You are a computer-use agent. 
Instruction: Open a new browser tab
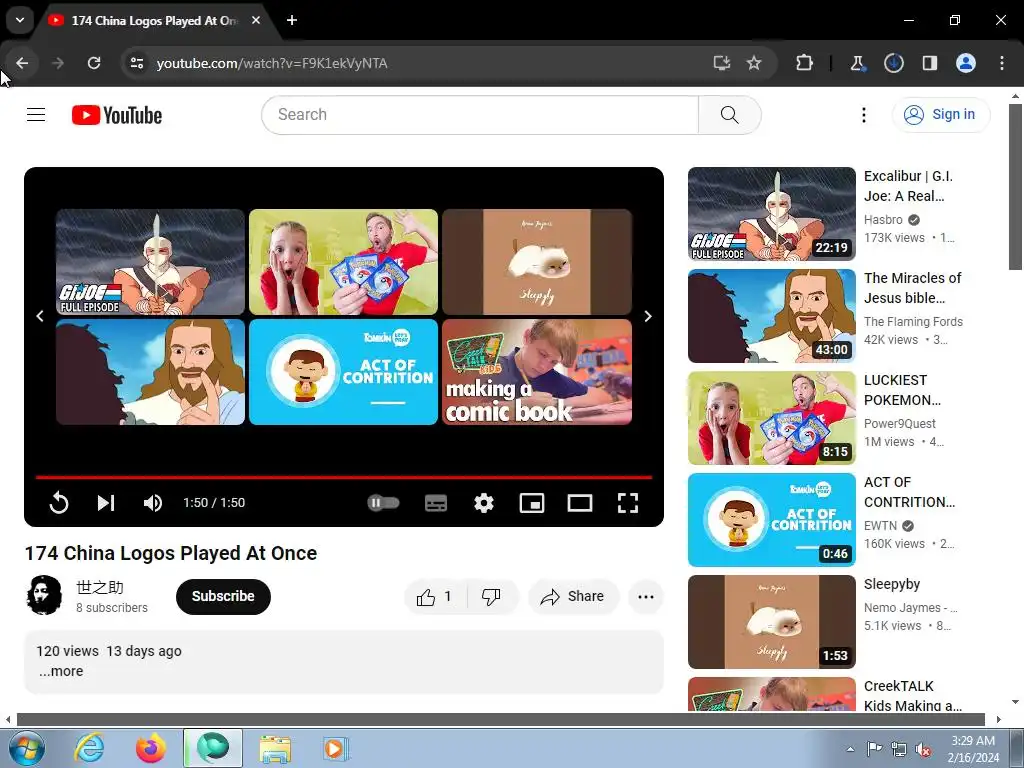(x=292, y=20)
